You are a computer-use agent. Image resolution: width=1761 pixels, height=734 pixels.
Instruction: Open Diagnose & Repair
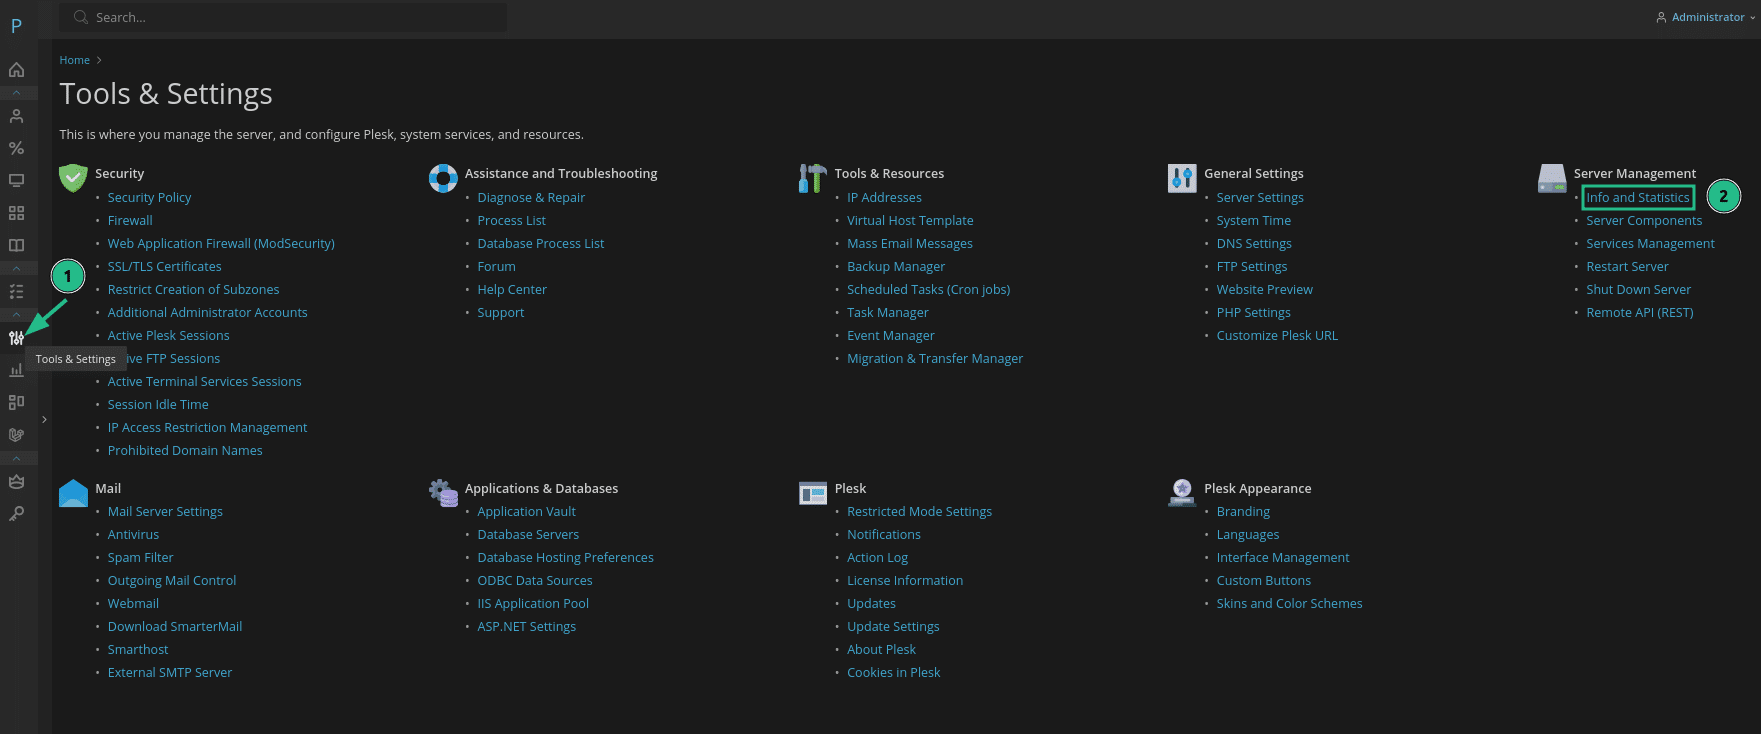(x=531, y=198)
